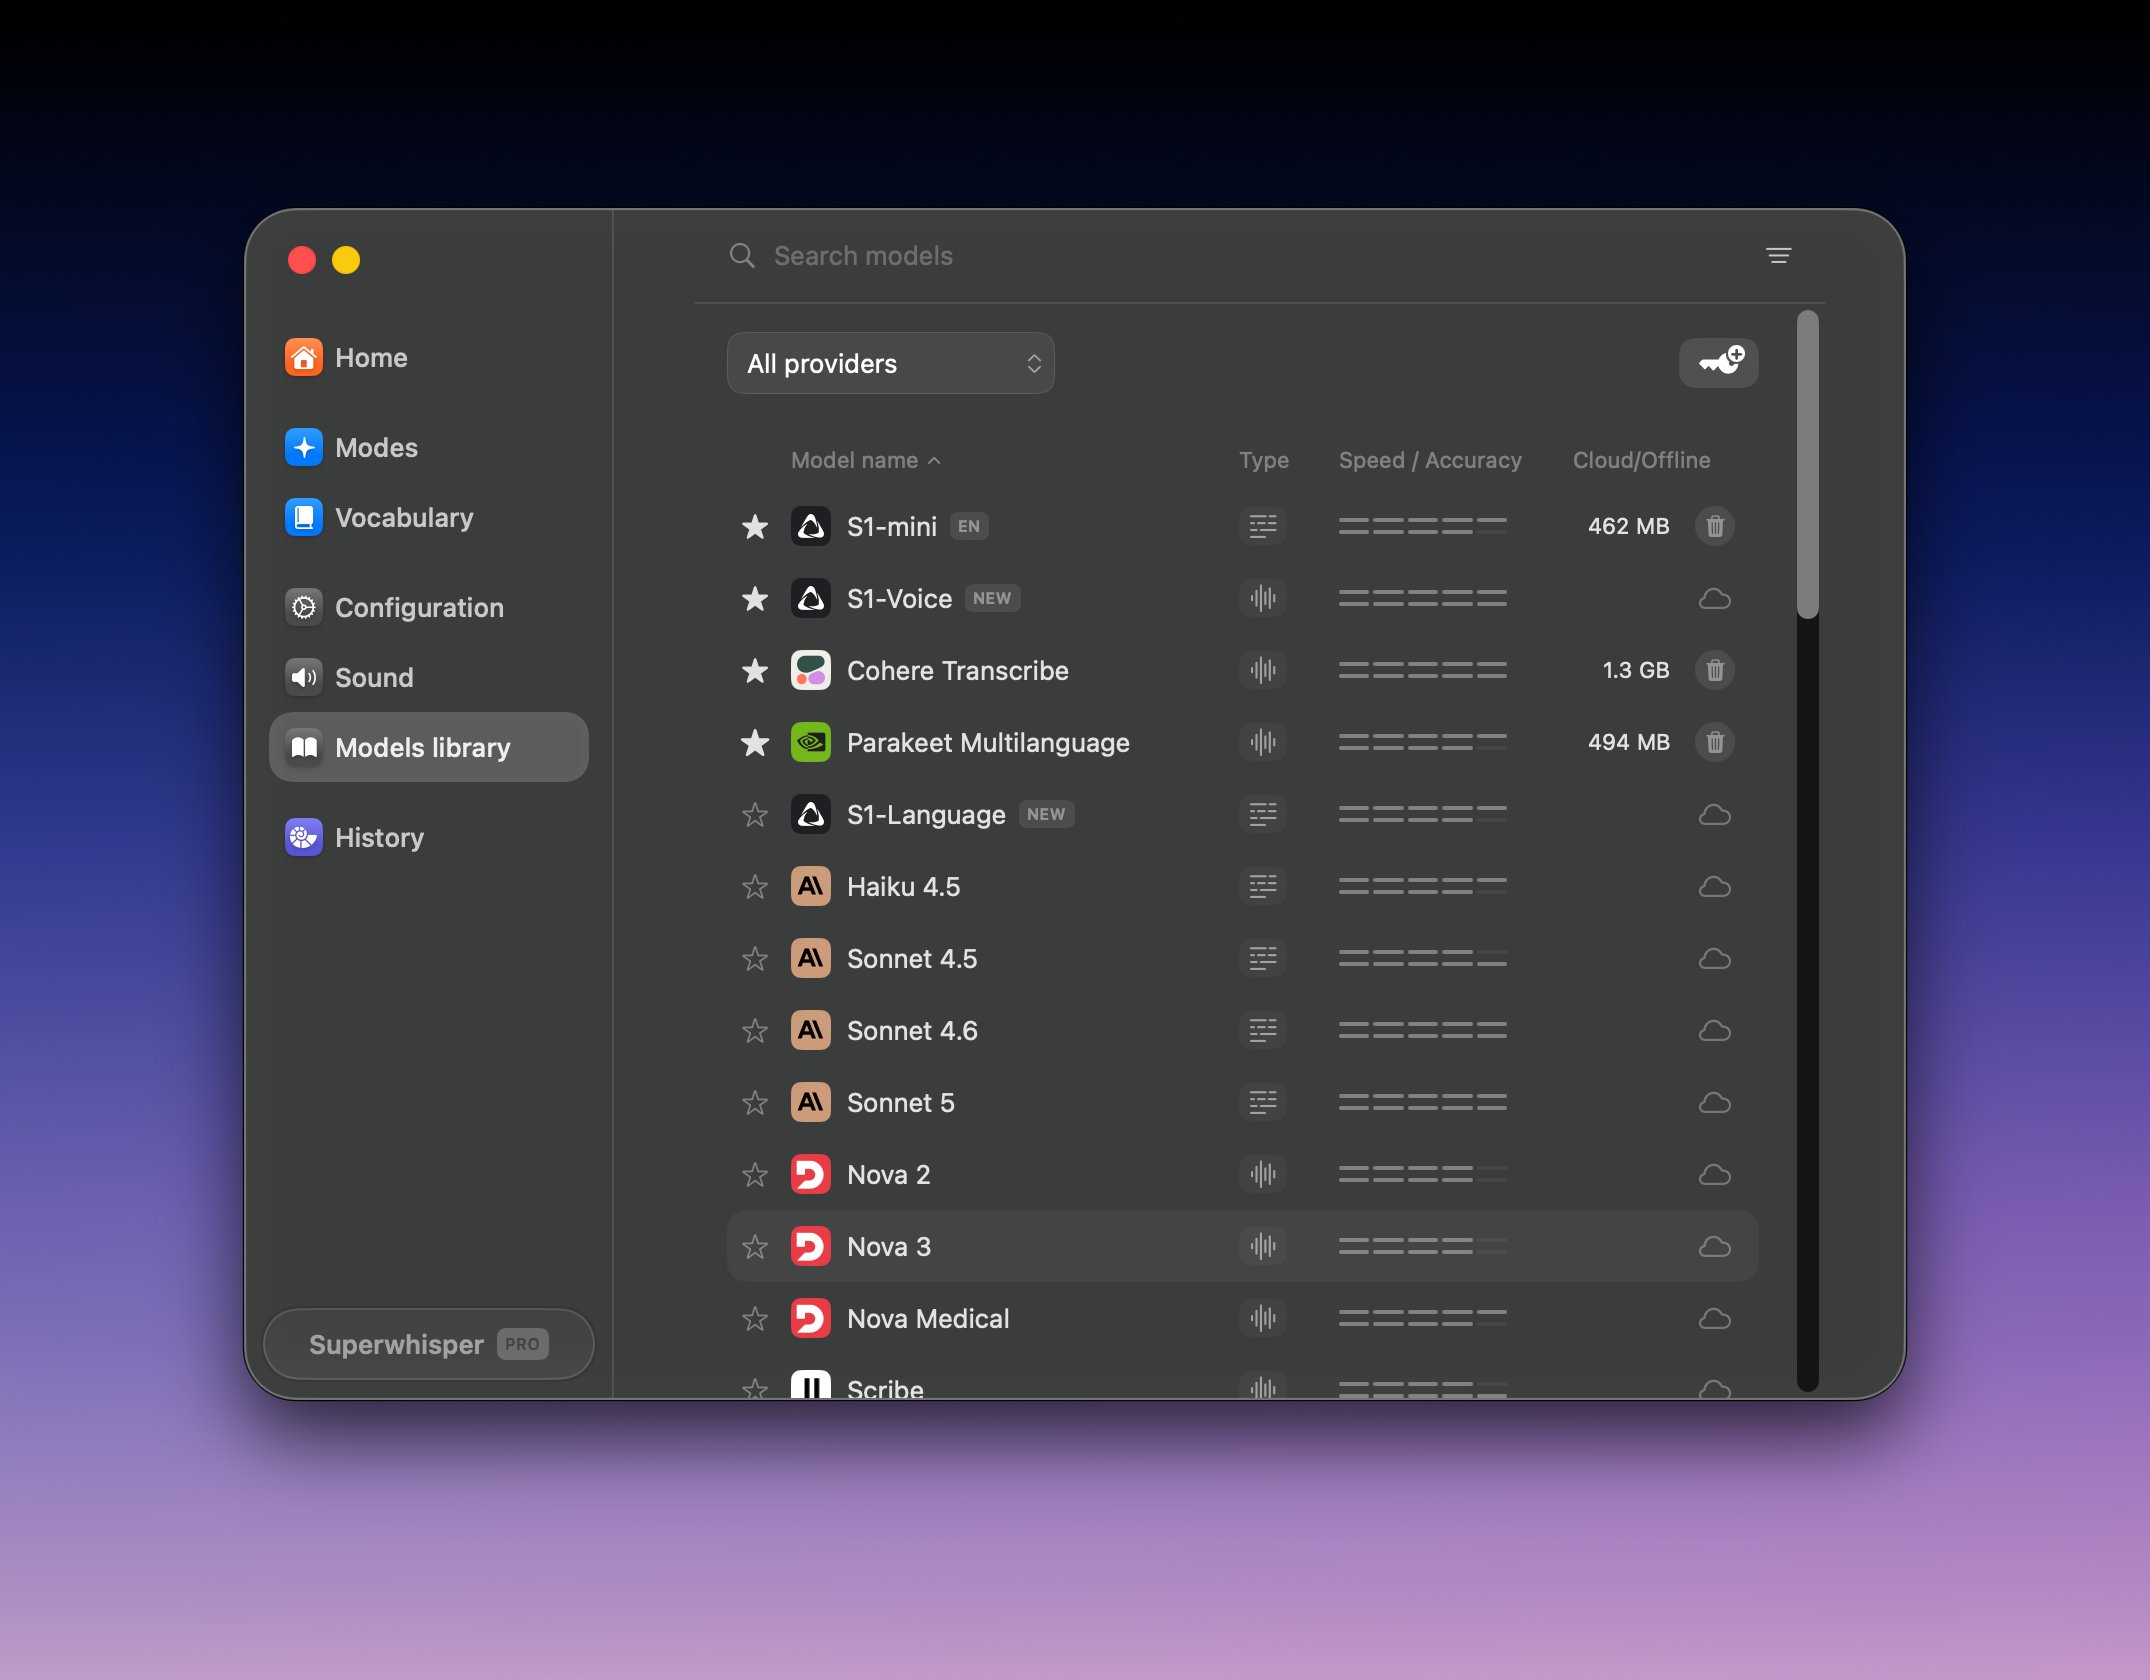This screenshot has height=1680, width=2150.
Task: Click the S1-Language provider logo
Action: [810, 814]
